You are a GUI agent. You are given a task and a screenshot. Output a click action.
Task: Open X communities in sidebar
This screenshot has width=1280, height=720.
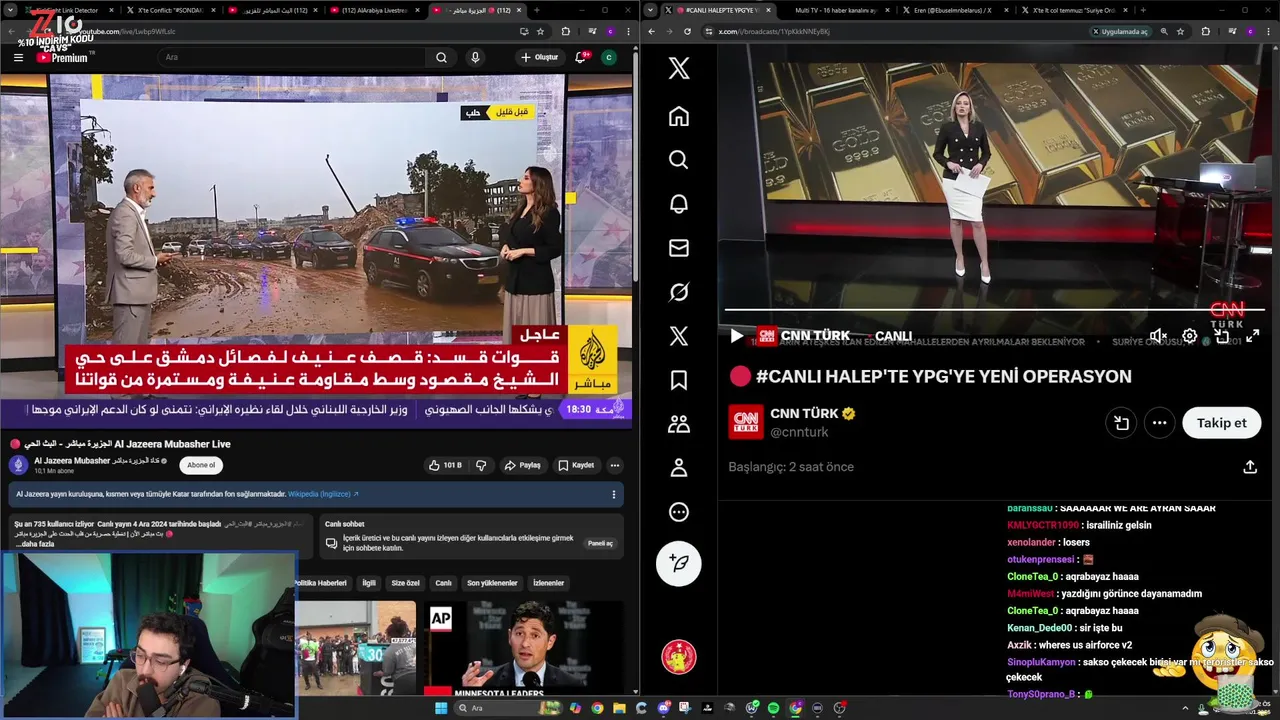coord(679,424)
